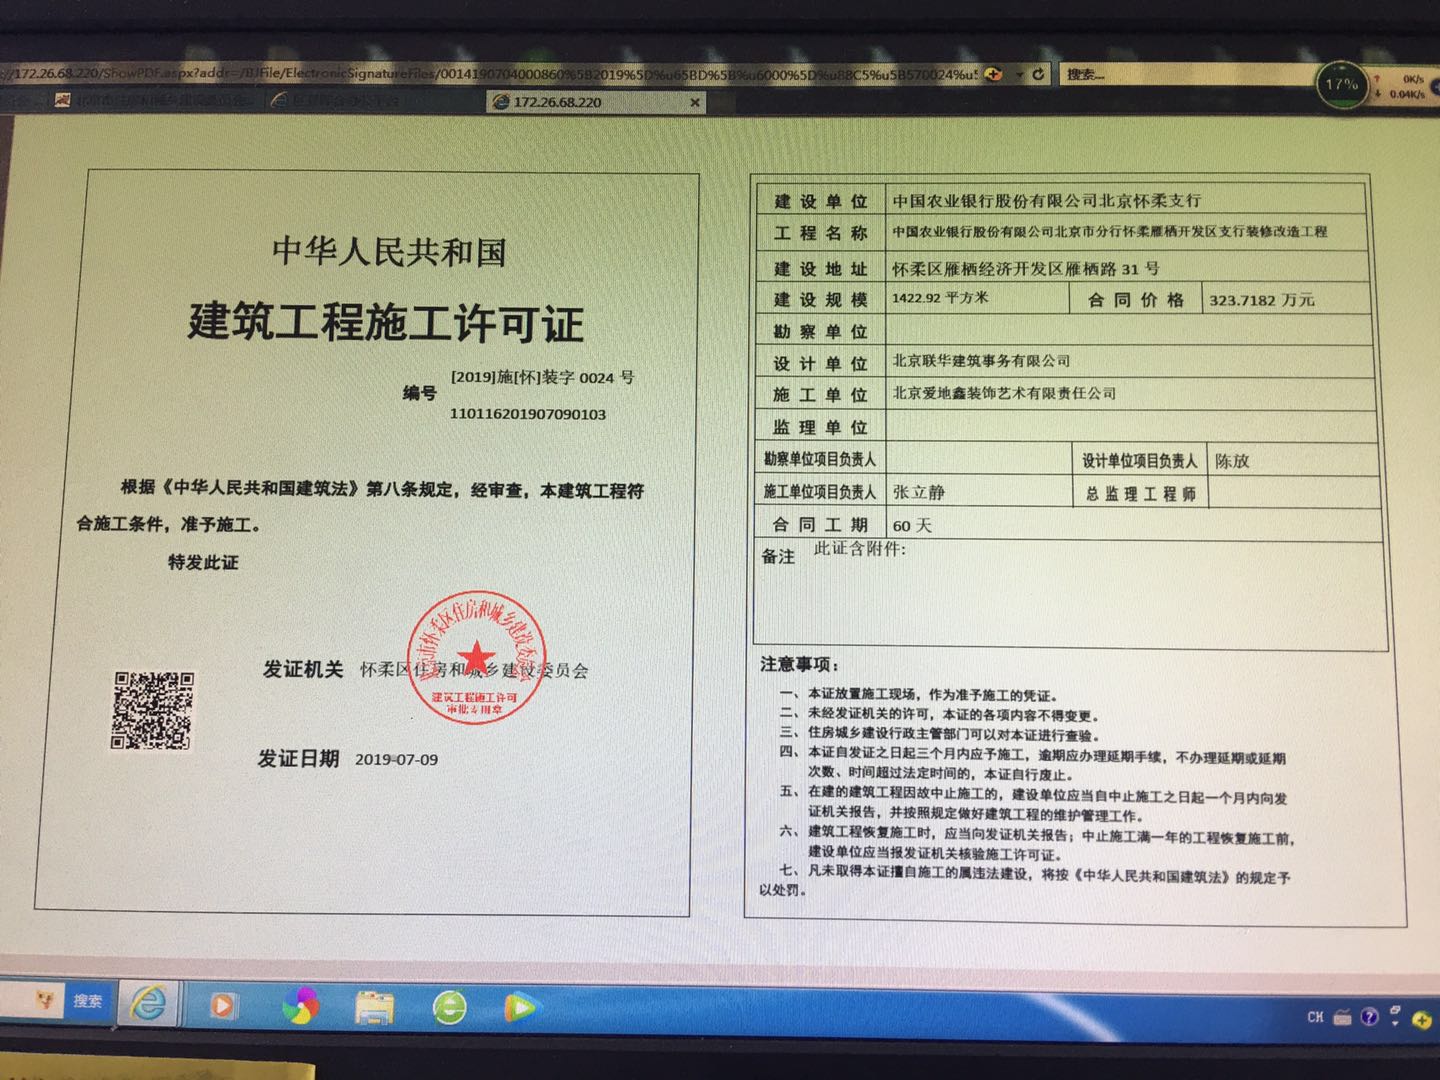
Task: Click the title 建筑工程施工许可证
Action: (x=386, y=323)
